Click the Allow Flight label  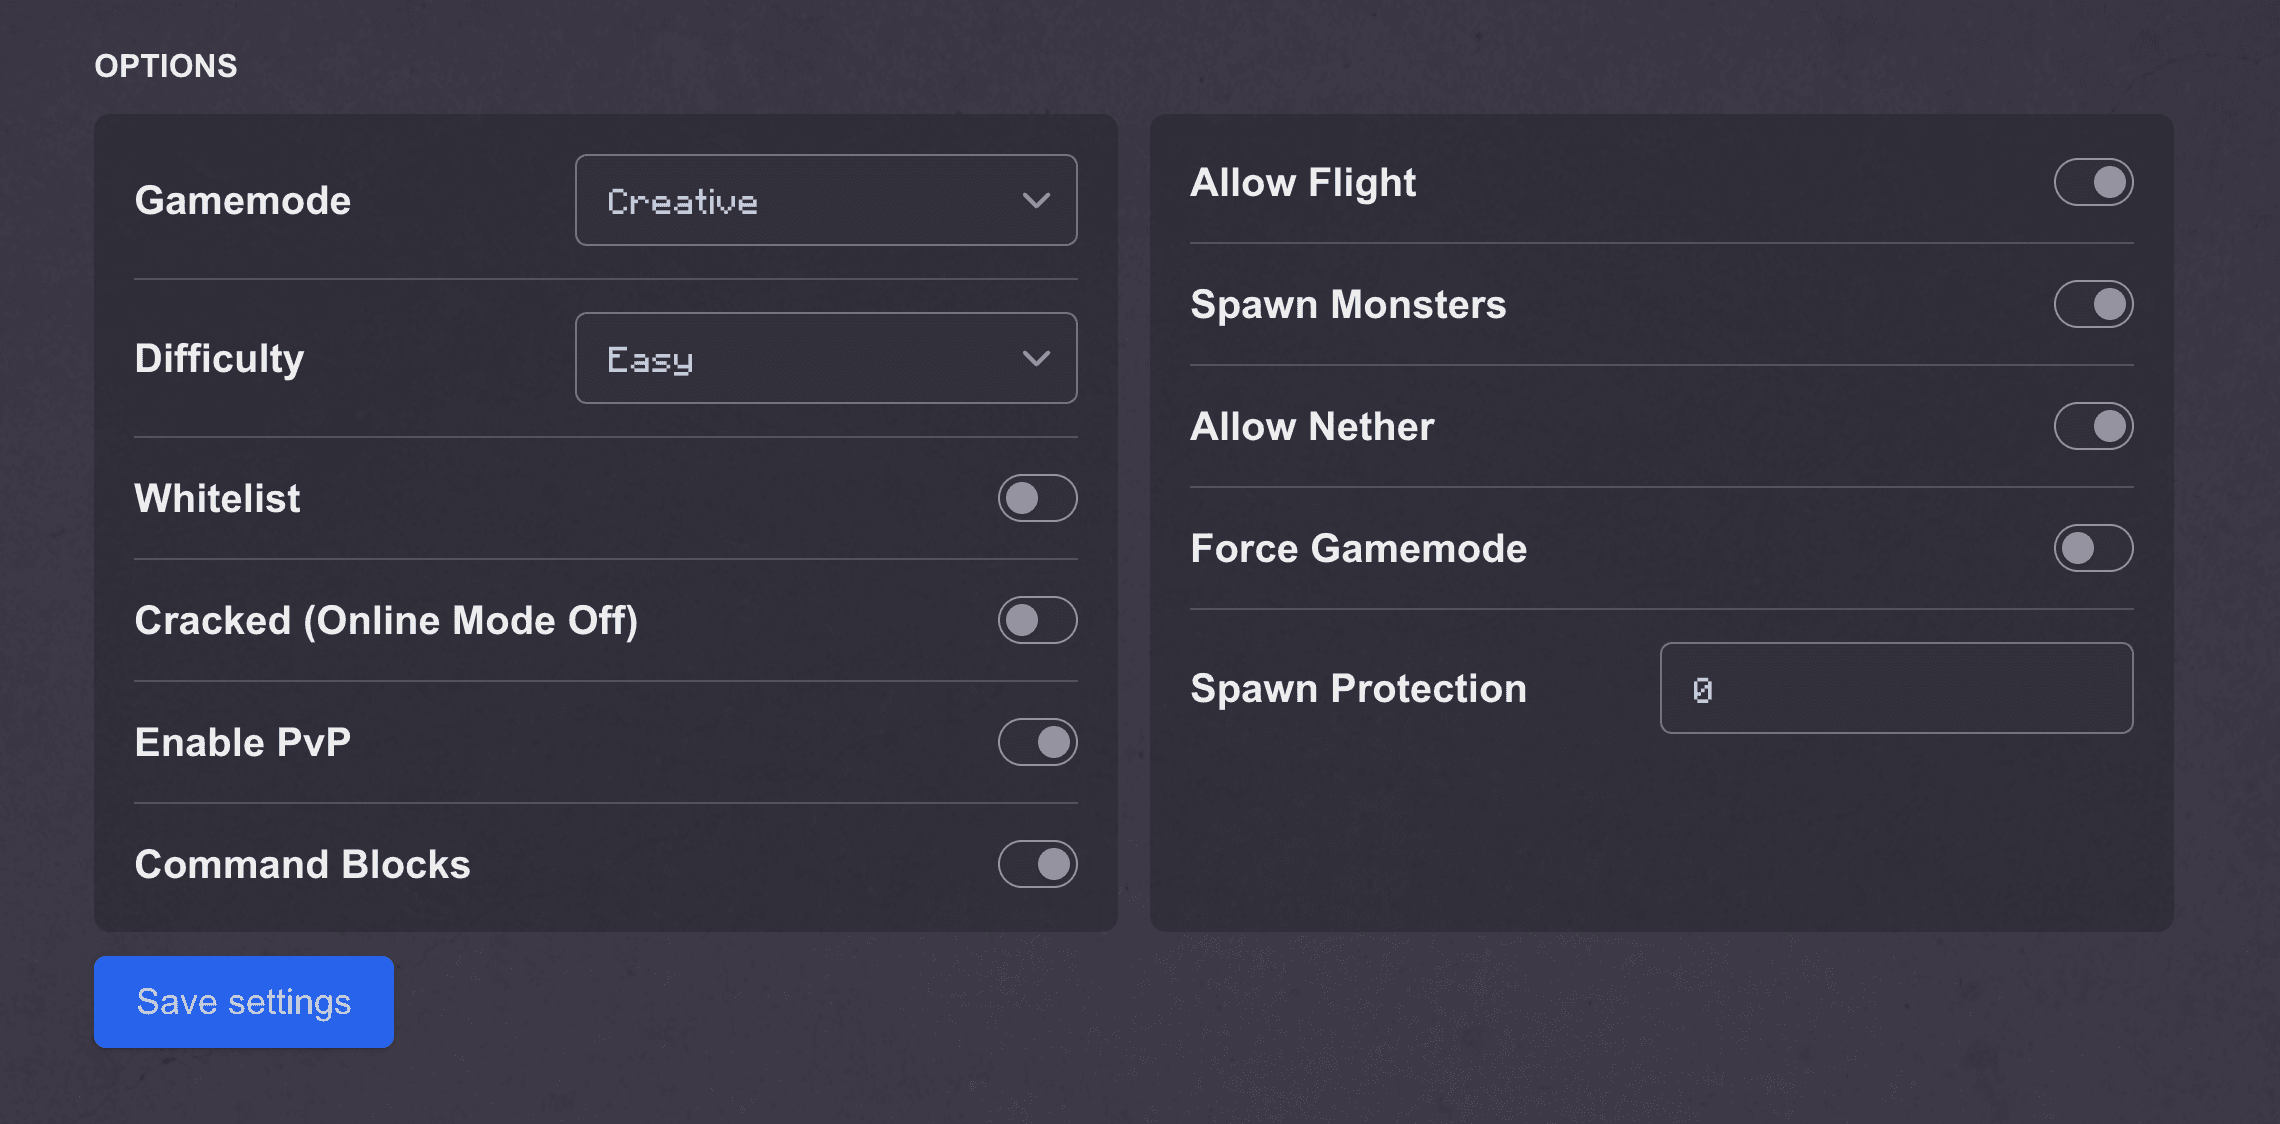click(1303, 182)
